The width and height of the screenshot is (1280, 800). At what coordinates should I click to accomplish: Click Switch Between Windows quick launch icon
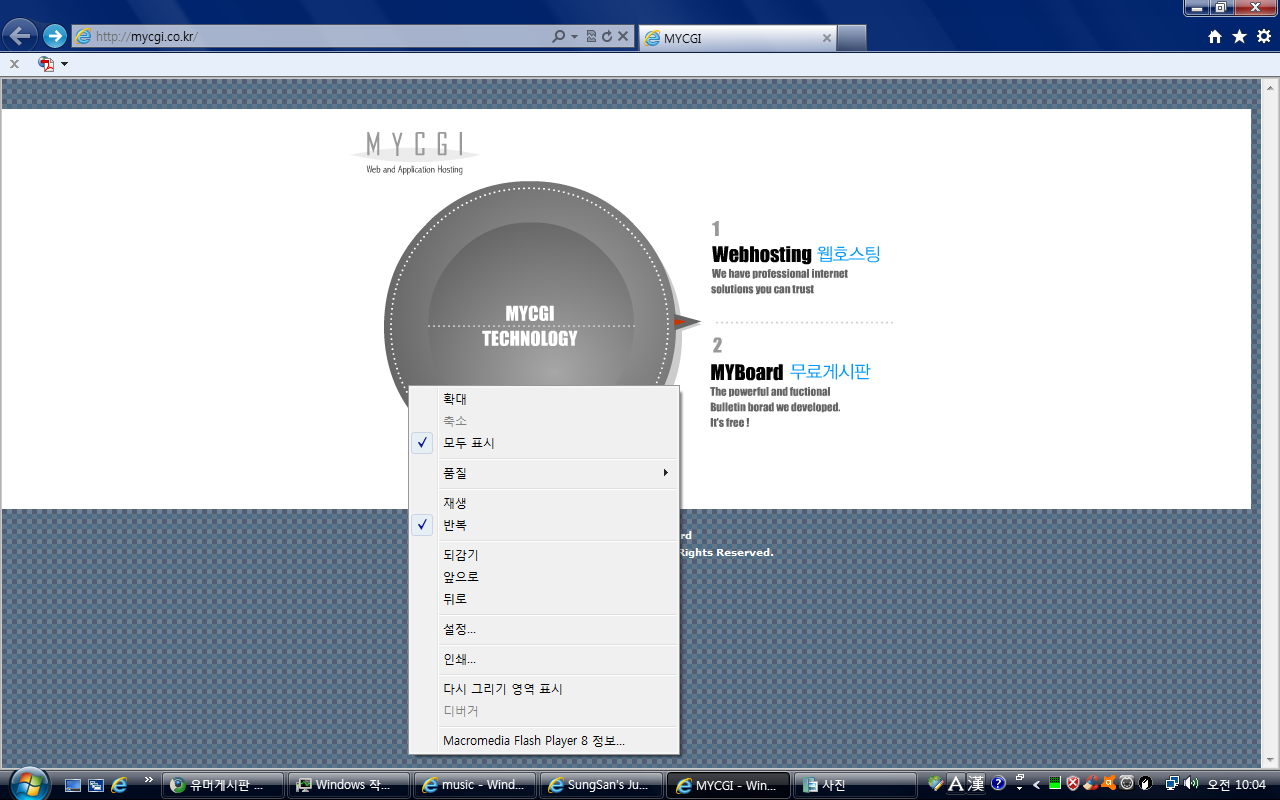(x=96, y=785)
